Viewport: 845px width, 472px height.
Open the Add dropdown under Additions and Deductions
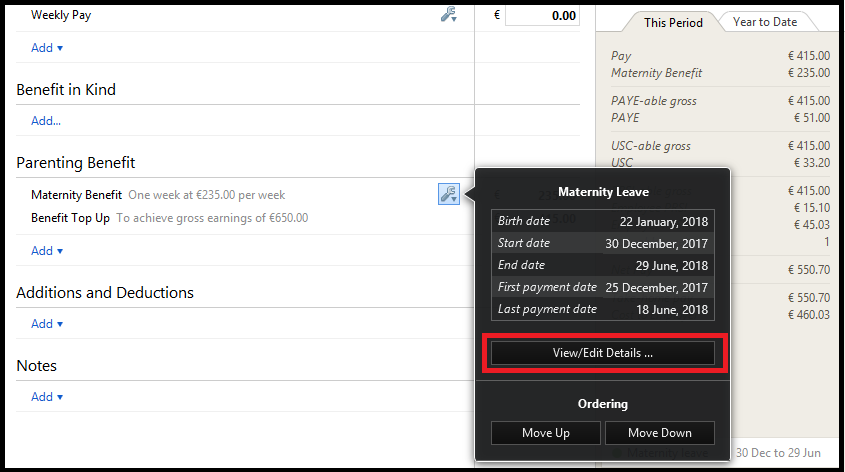(47, 324)
